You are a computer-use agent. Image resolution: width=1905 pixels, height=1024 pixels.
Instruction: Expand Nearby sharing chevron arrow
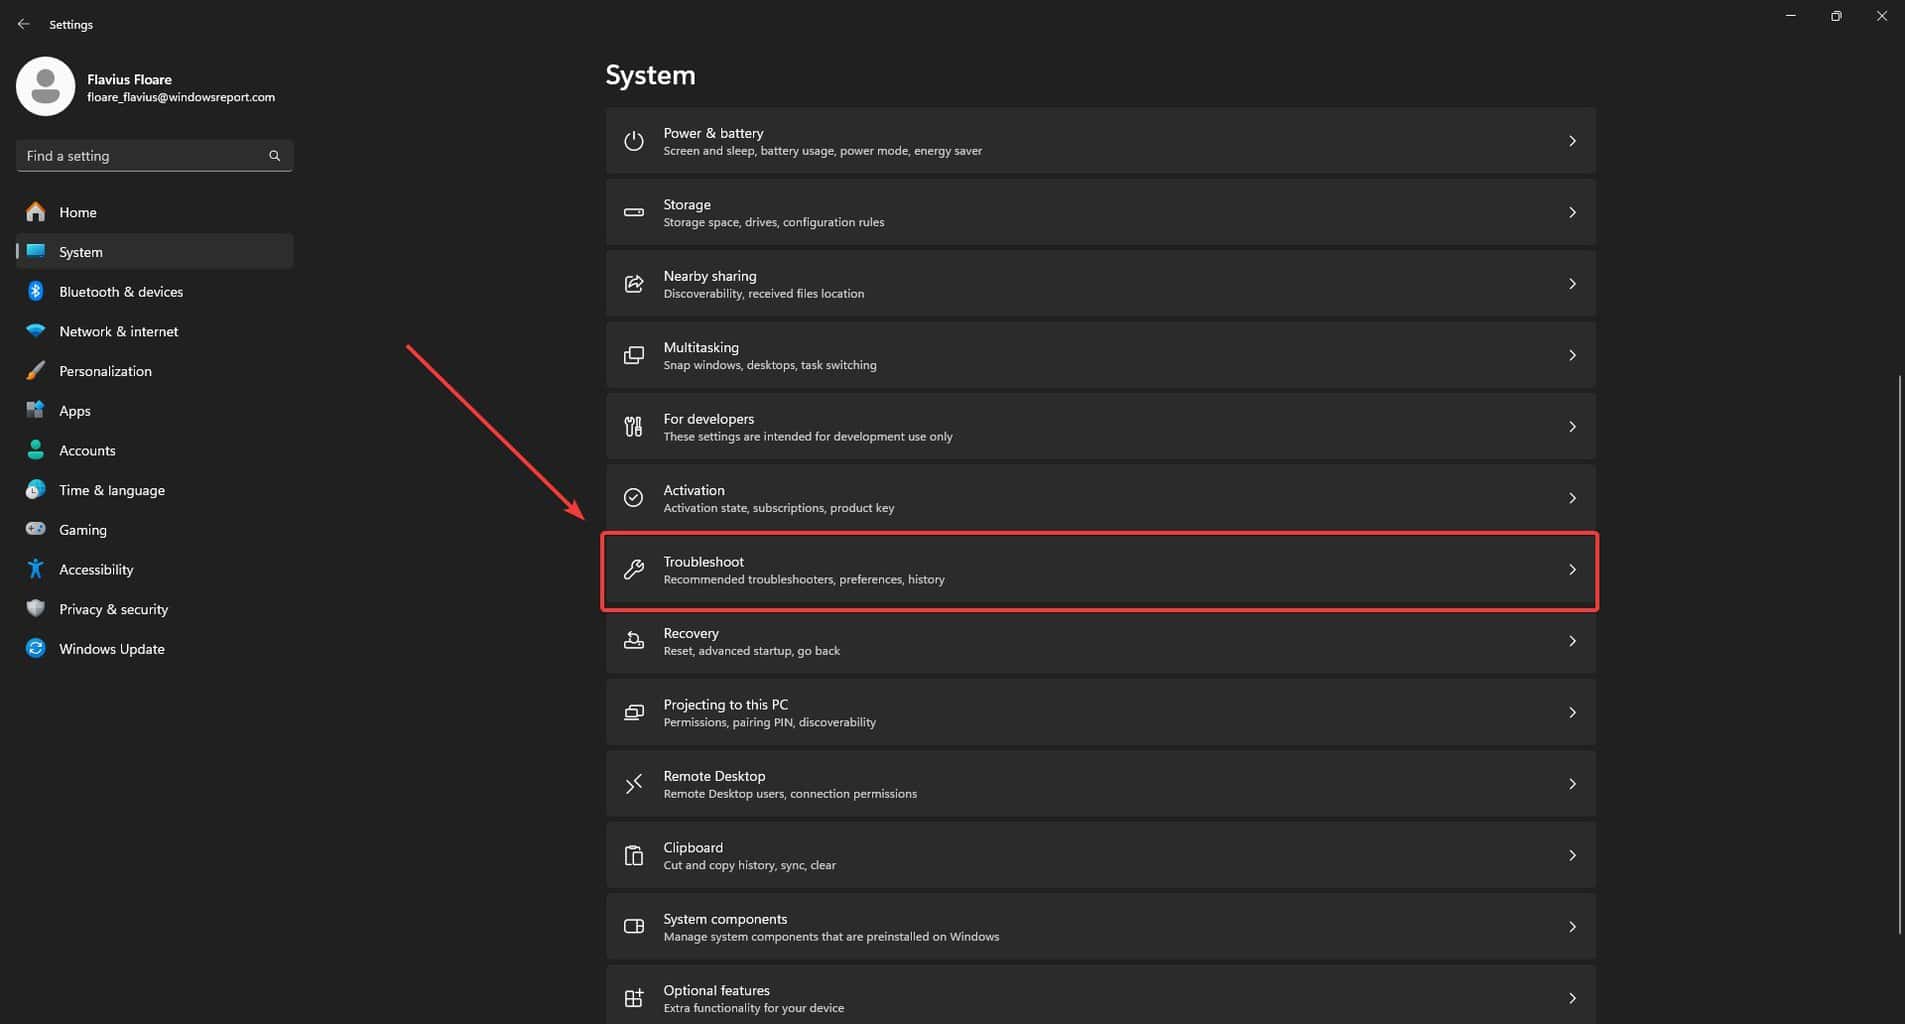click(x=1572, y=284)
